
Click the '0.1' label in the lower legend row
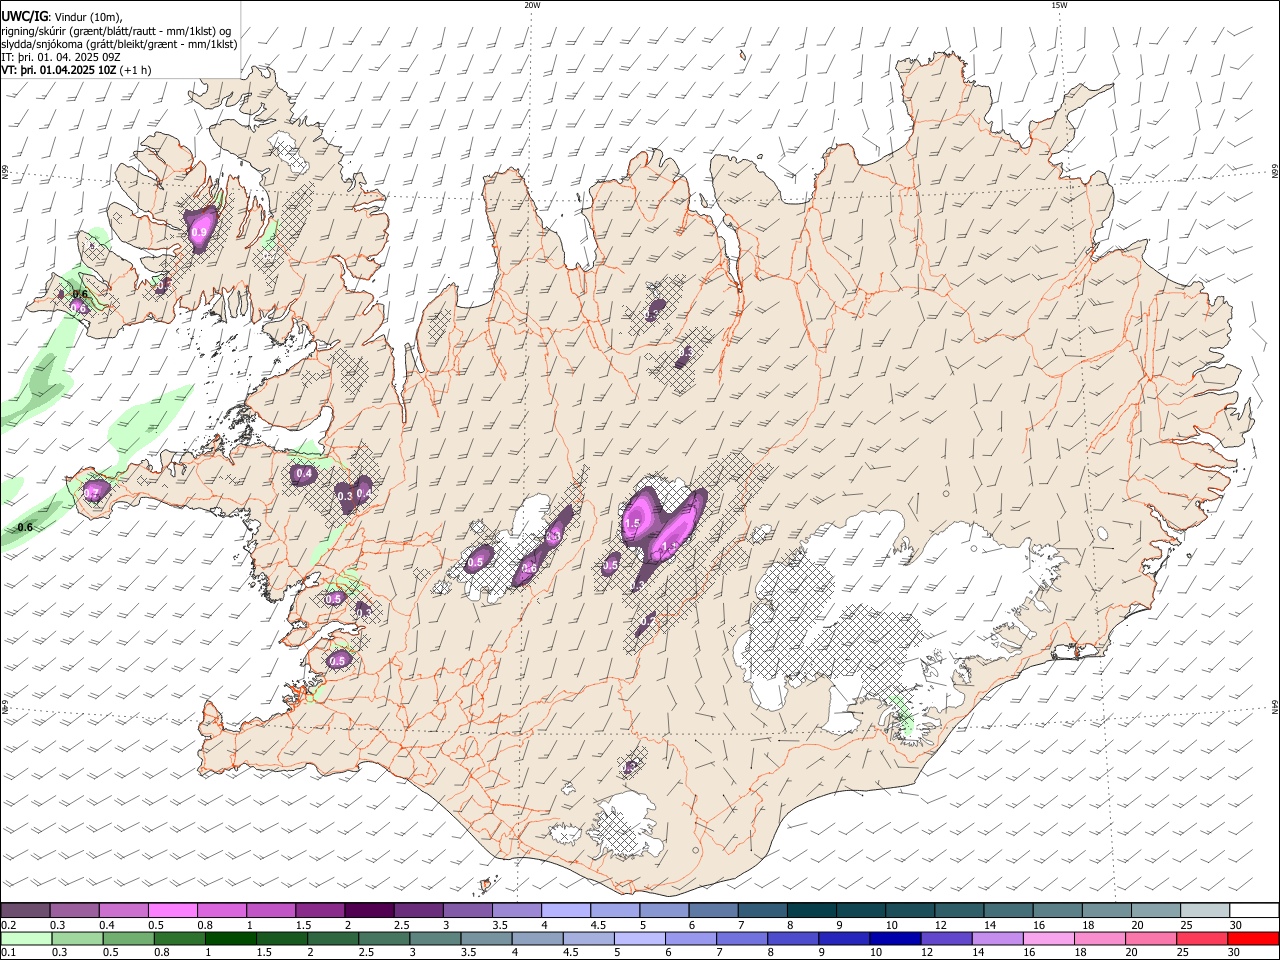pyautogui.click(x=8, y=953)
